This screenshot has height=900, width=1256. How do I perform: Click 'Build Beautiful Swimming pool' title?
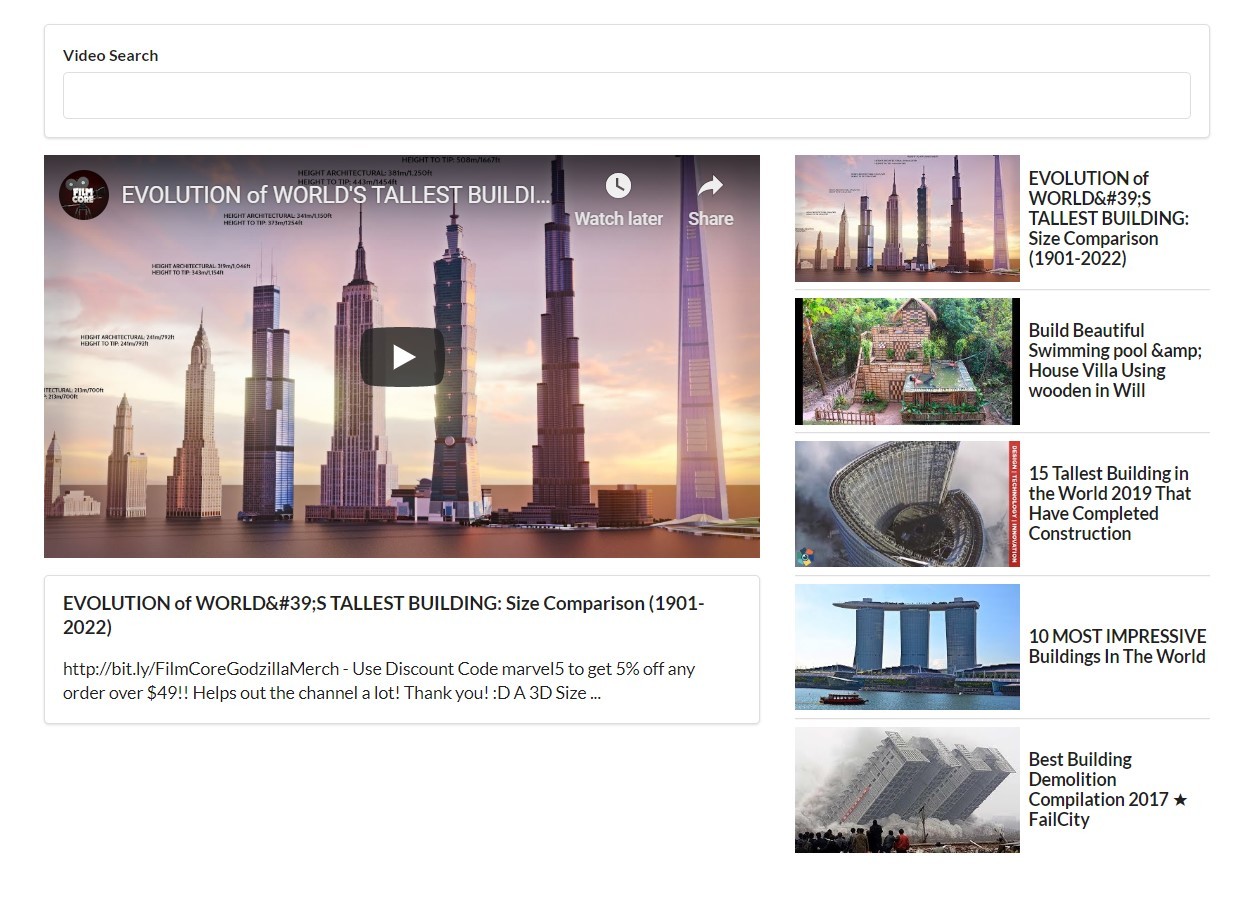click(1114, 360)
